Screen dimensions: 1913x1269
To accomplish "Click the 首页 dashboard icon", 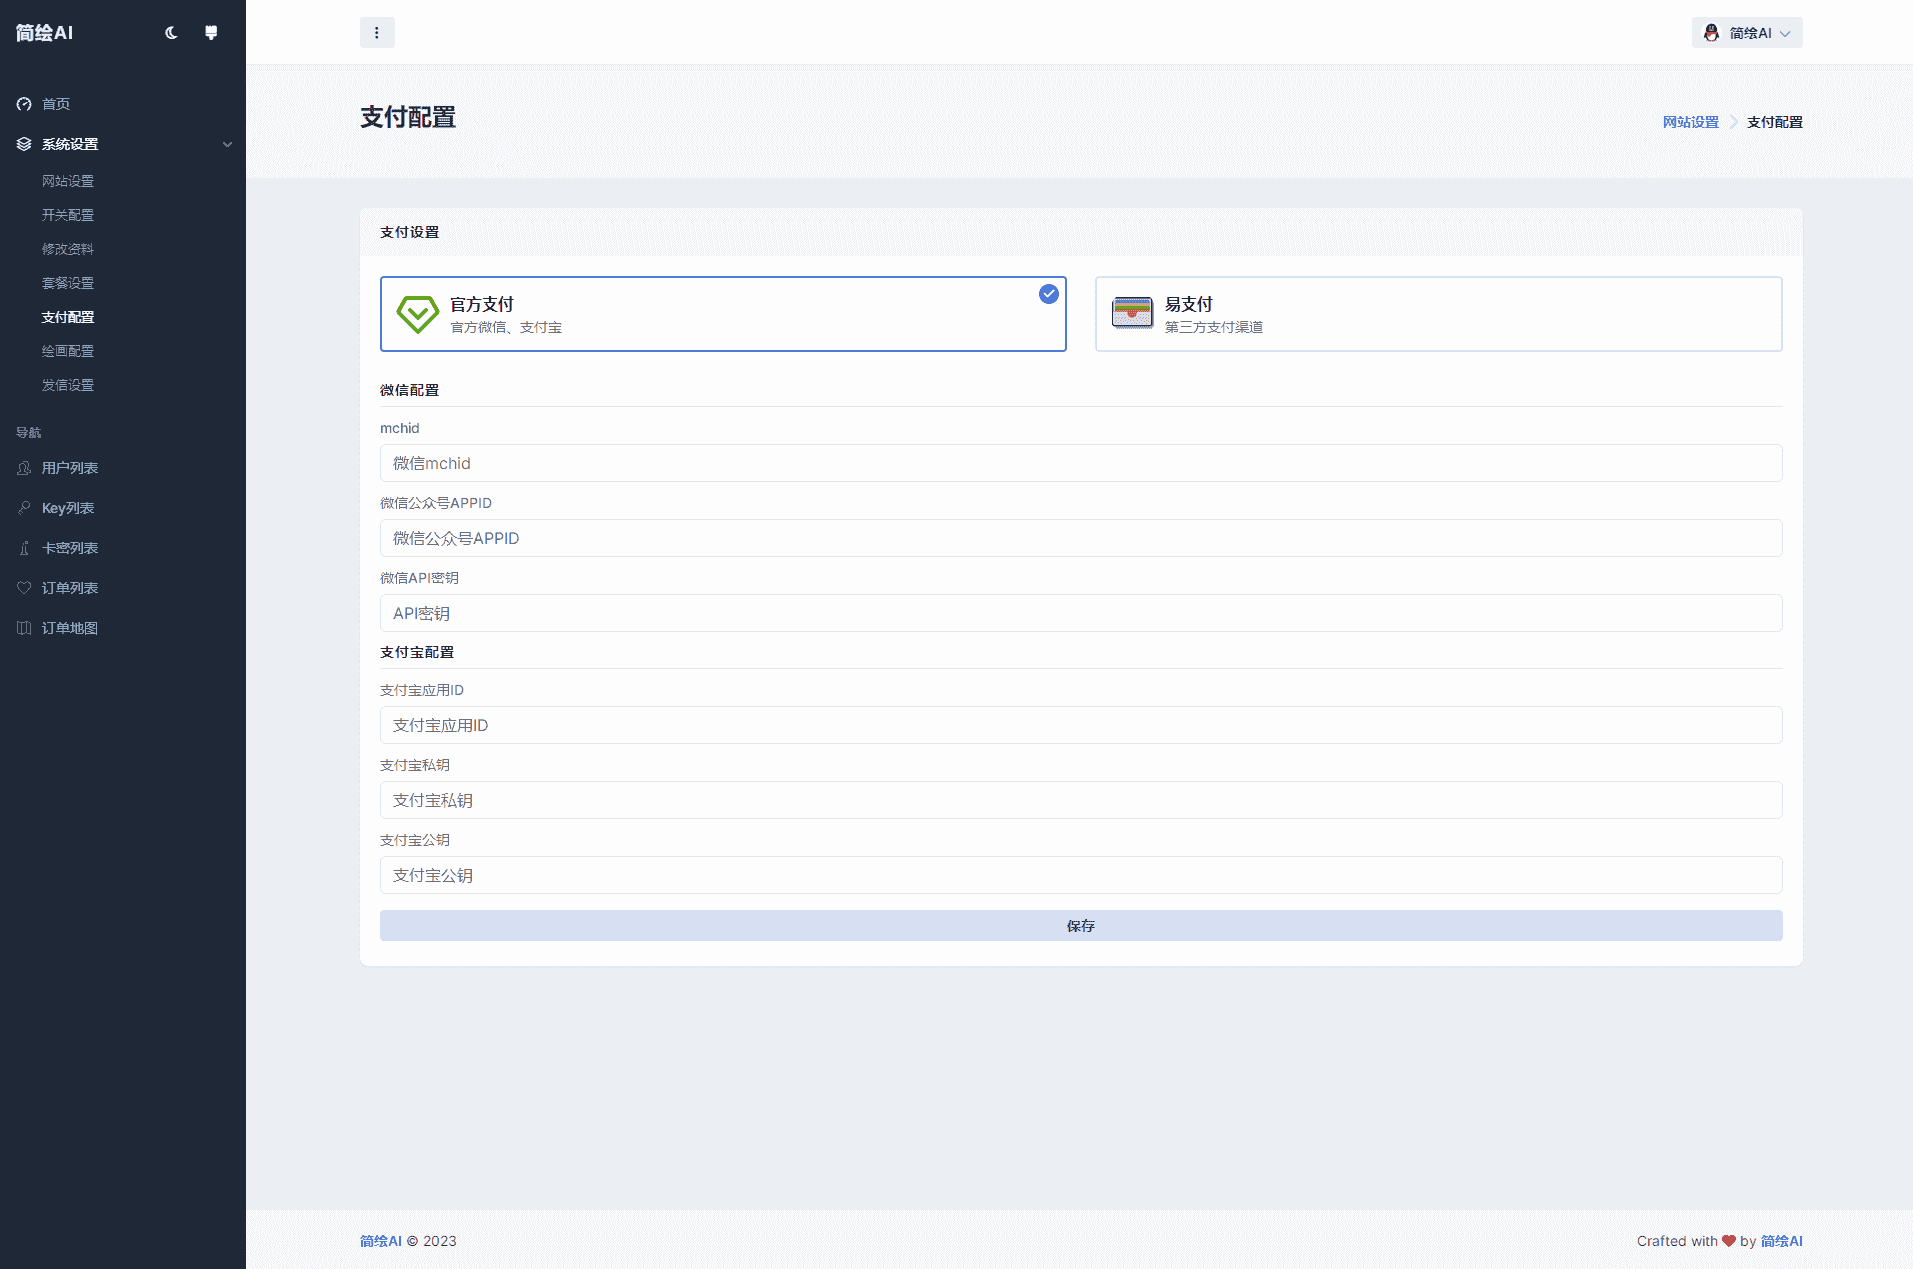I will (24, 104).
